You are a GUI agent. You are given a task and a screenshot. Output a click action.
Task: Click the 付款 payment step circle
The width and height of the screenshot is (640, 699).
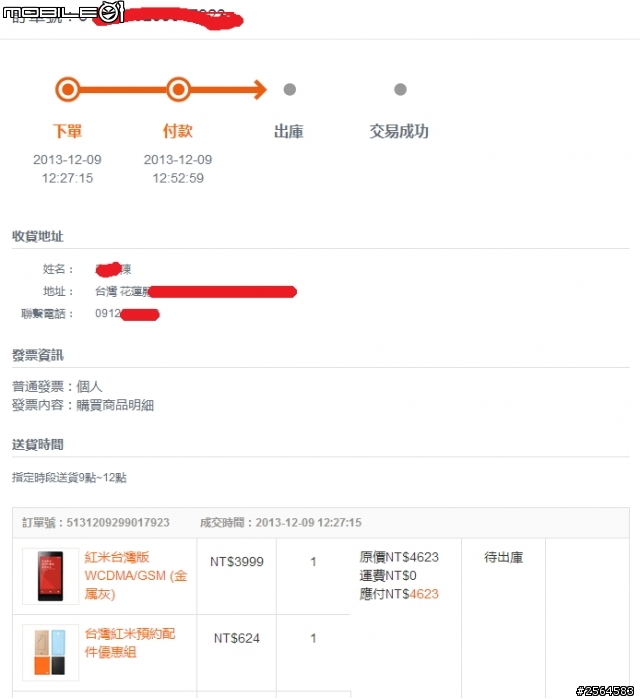(x=178, y=90)
